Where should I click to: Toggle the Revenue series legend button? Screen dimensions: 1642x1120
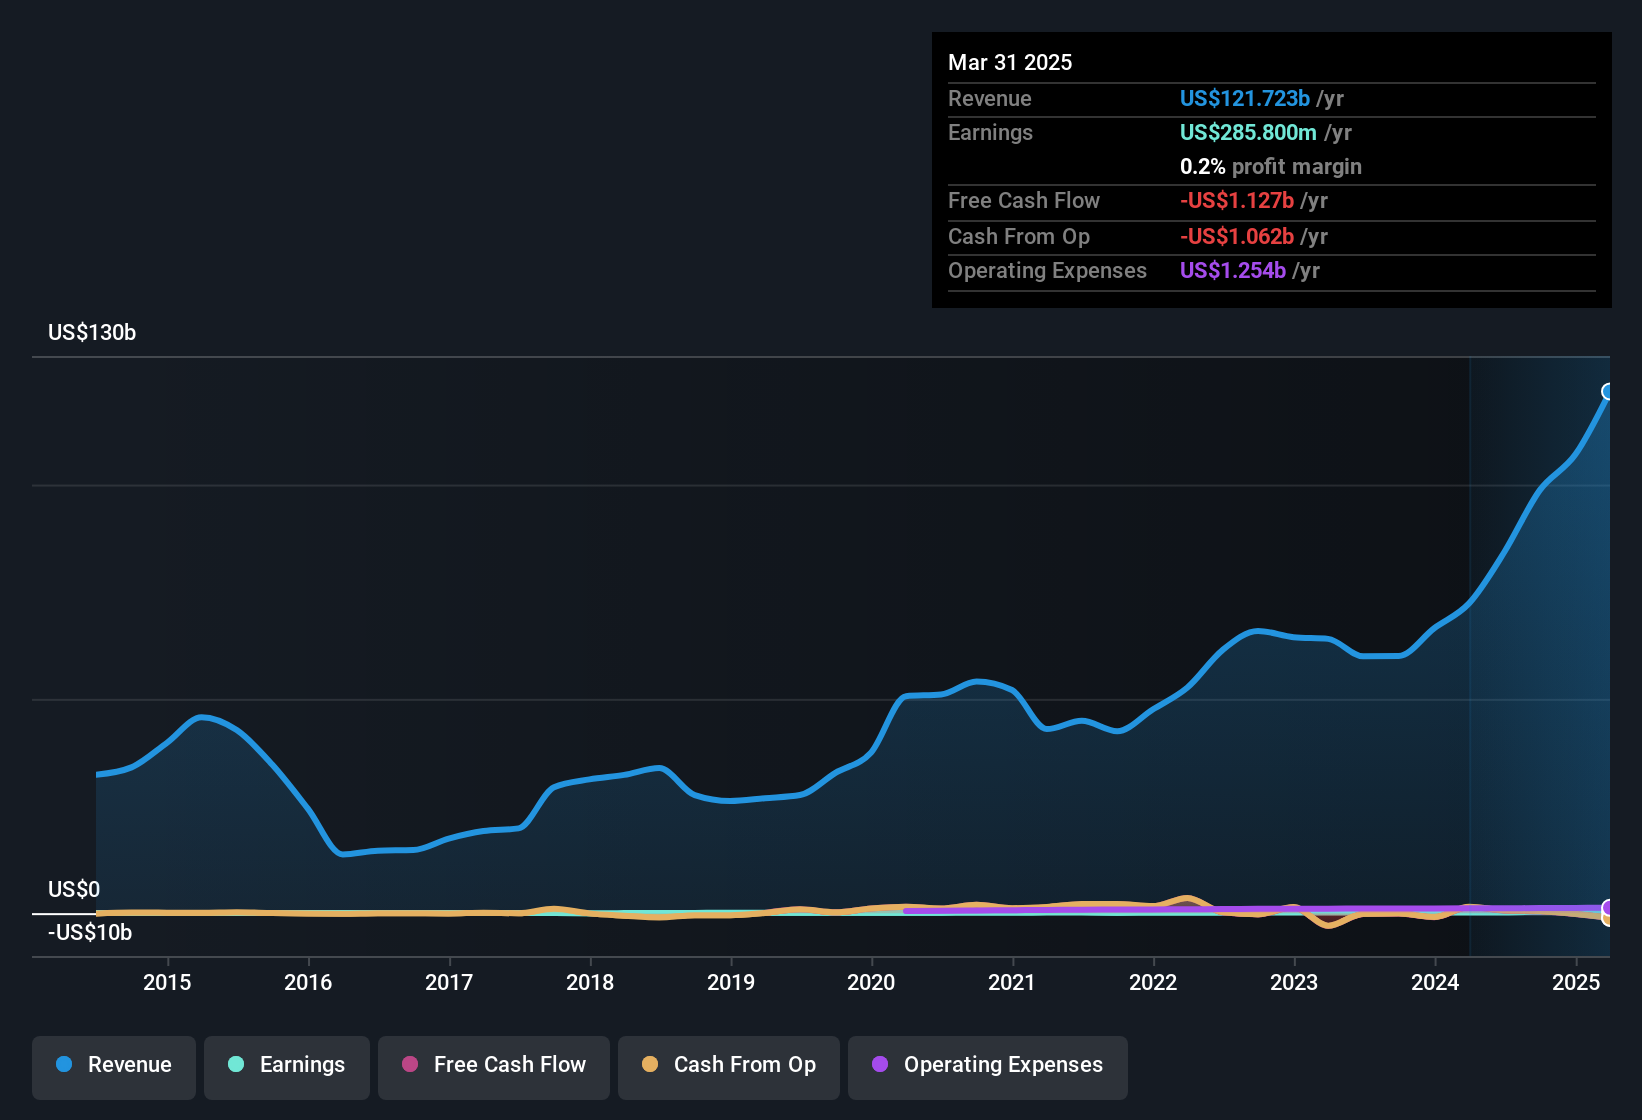coord(114,1066)
